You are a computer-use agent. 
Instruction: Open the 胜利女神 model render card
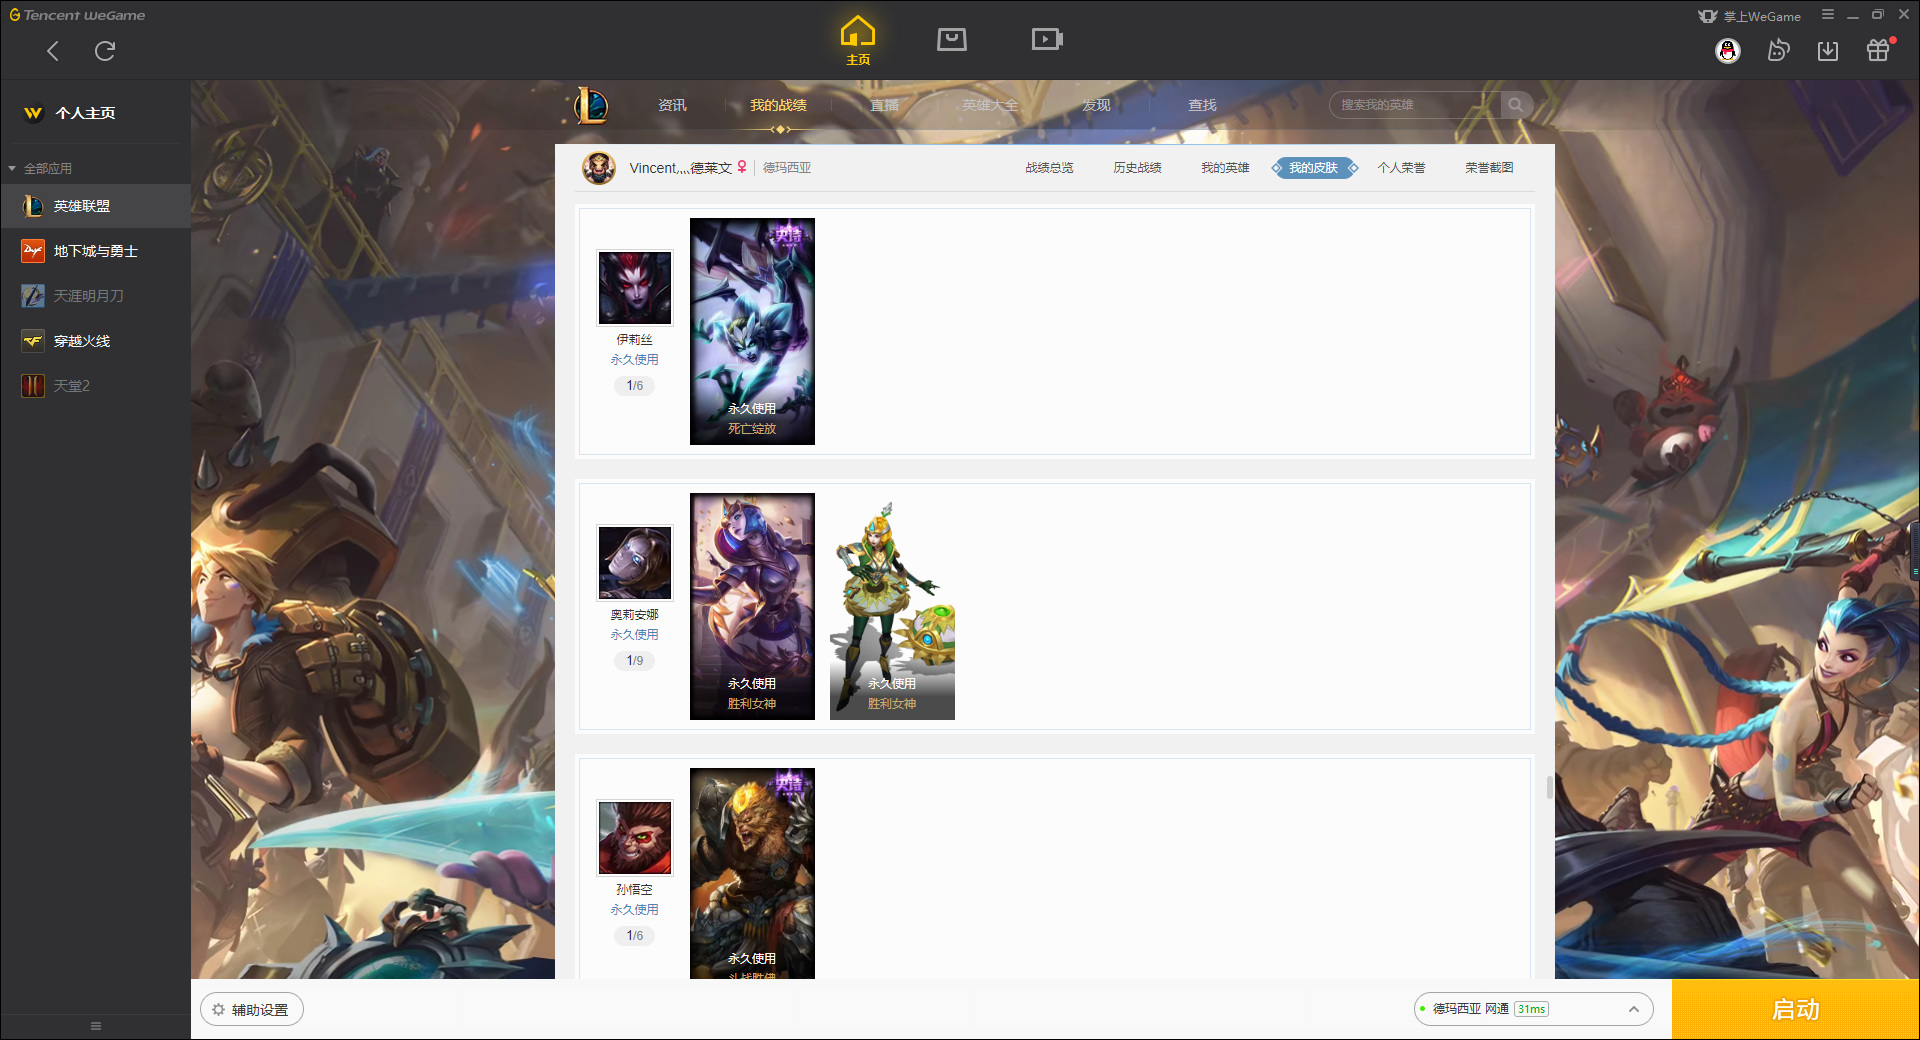coord(892,606)
